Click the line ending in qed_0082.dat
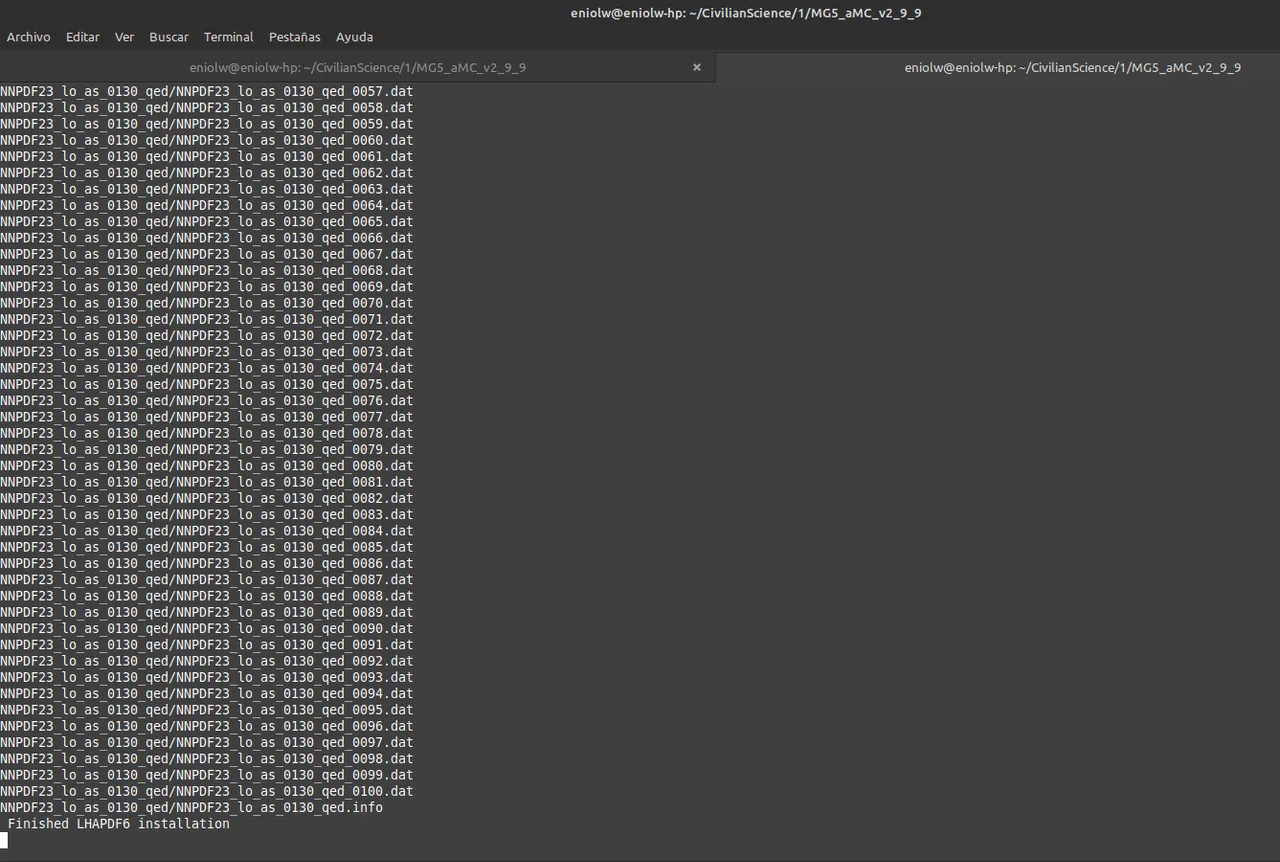The height and width of the screenshot is (862, 1280). click(206, 498)
